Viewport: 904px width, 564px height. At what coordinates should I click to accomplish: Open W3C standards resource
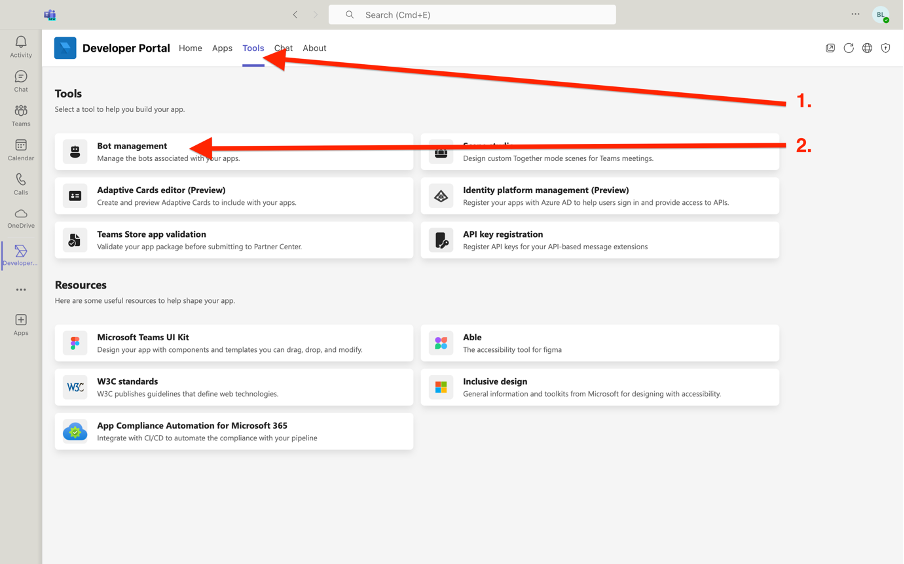[x=234, y=387]
